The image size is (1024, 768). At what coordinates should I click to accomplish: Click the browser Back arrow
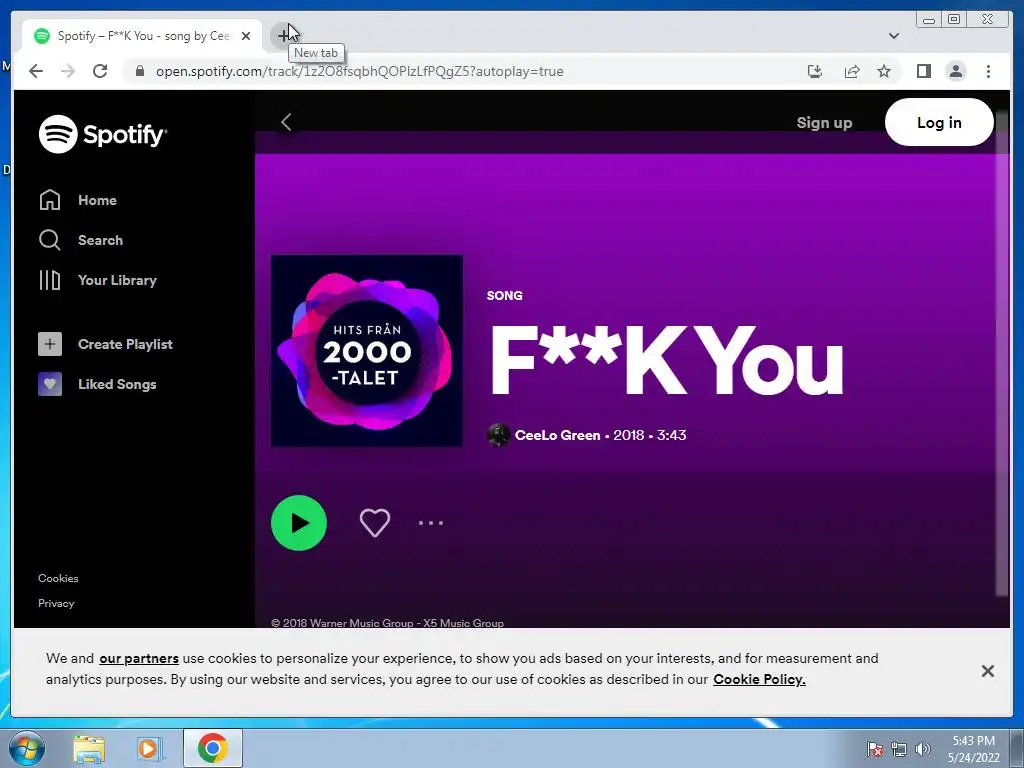36,71
